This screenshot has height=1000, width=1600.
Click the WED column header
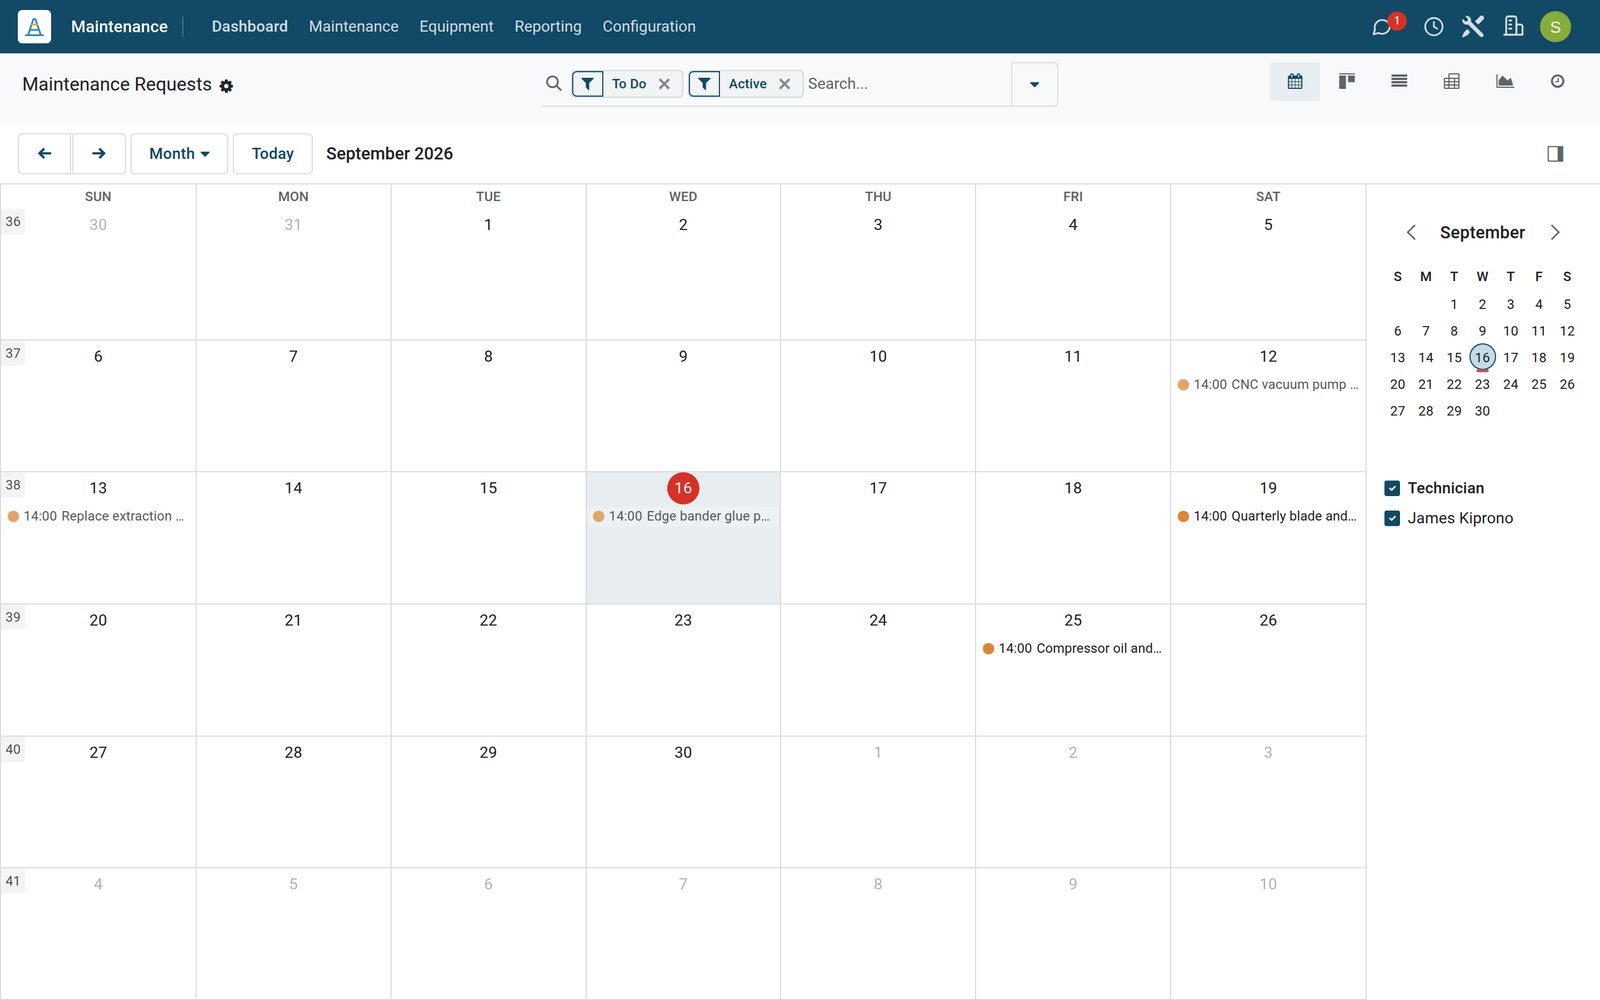[683, 197]
